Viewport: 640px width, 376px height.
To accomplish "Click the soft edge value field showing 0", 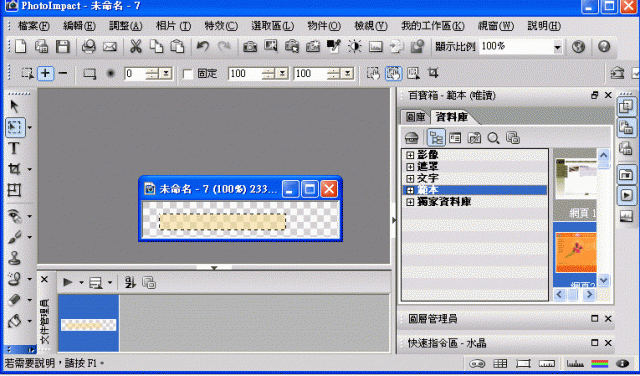I will (x=136, y=74).
